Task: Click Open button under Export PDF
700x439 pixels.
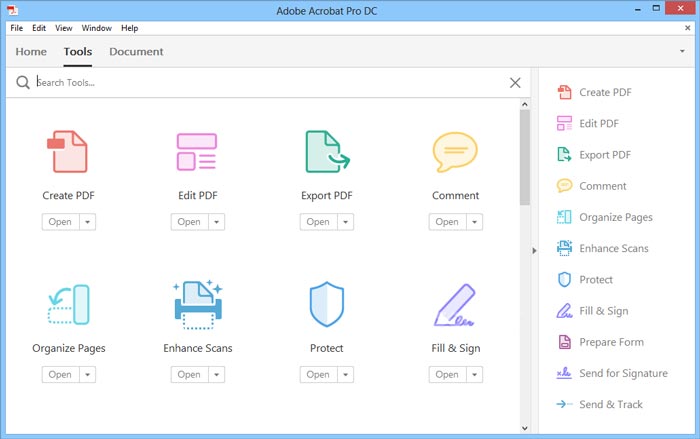Action: [318, 222]
